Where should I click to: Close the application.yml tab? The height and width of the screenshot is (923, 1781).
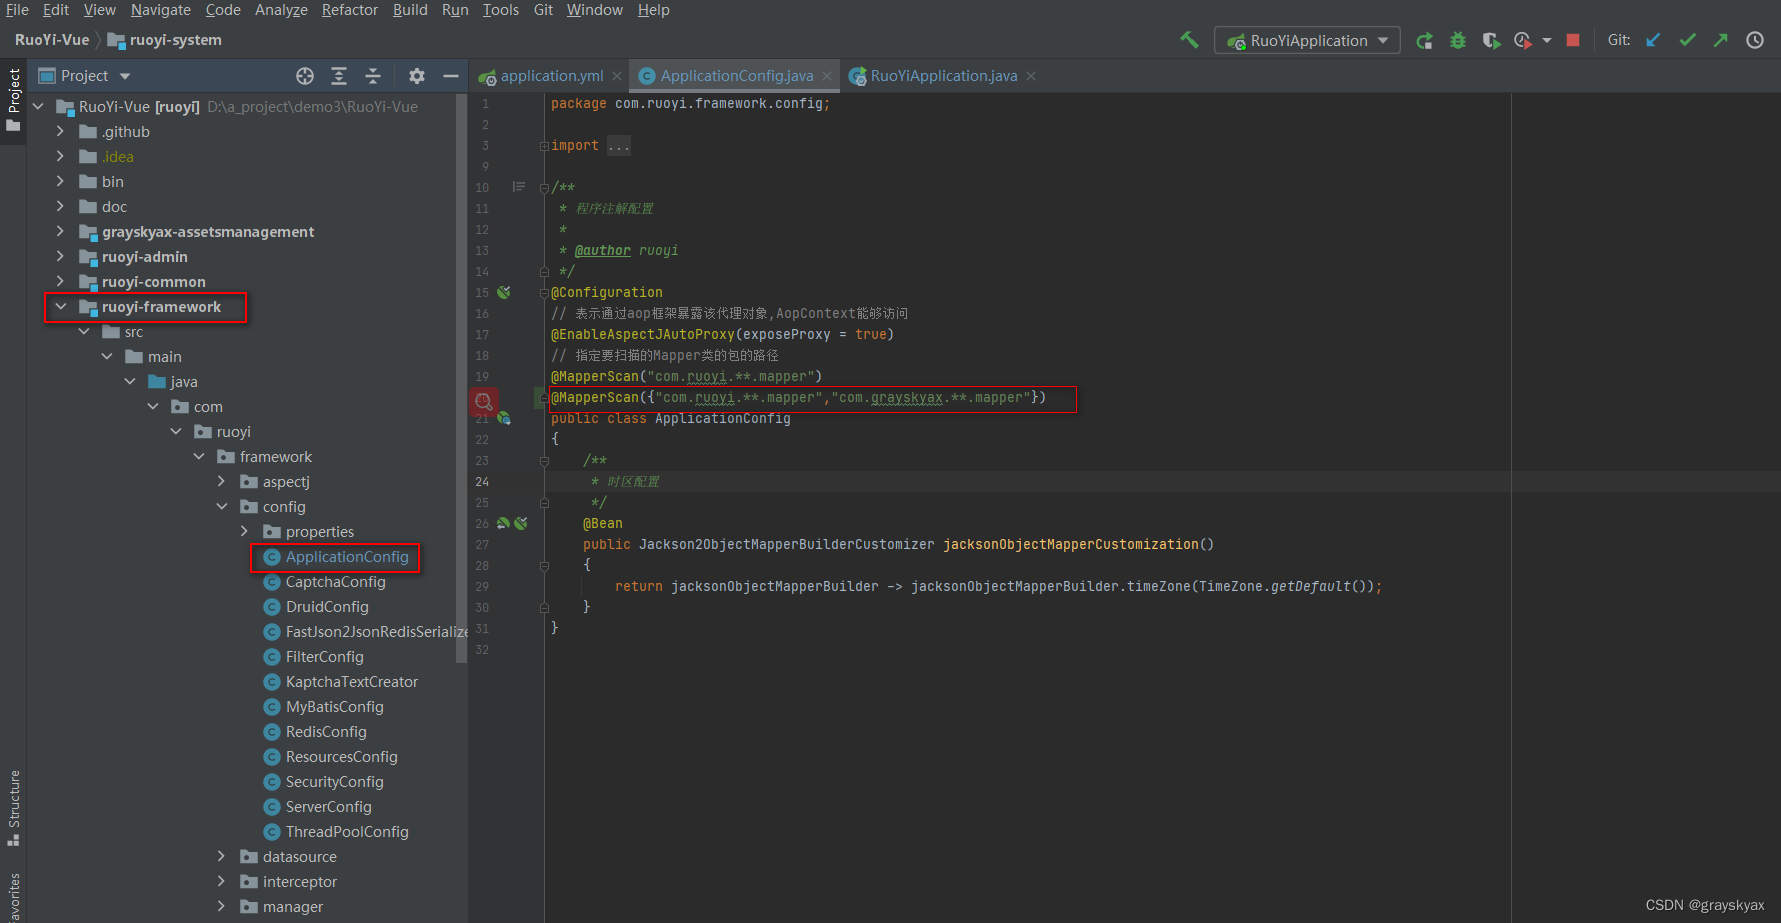pyautogui.click(x=617, y=76)
